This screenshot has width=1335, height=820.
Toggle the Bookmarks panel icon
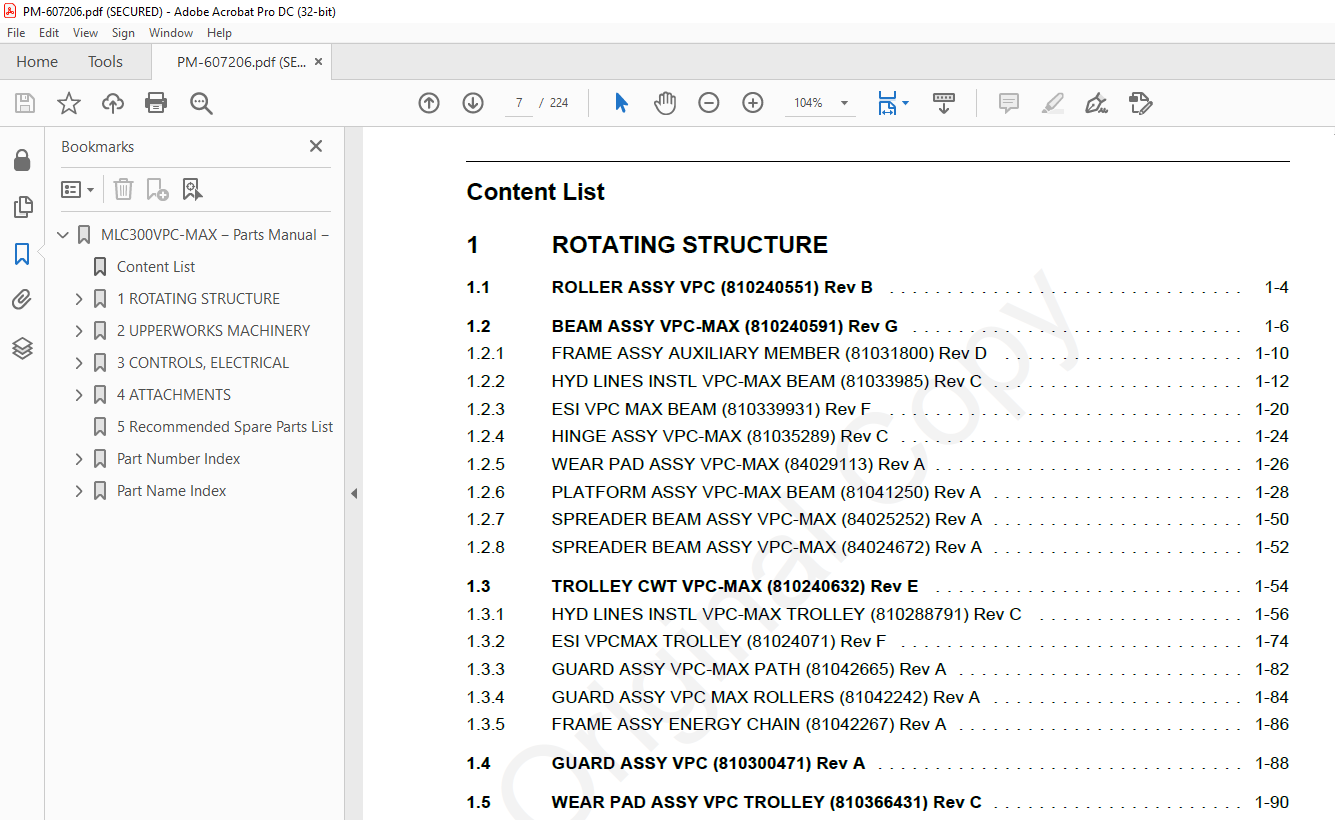[22, 254]
